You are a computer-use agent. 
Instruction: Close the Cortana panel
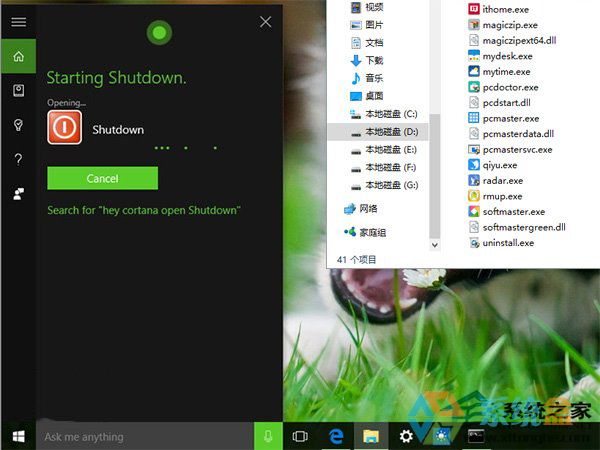(266, 22)
